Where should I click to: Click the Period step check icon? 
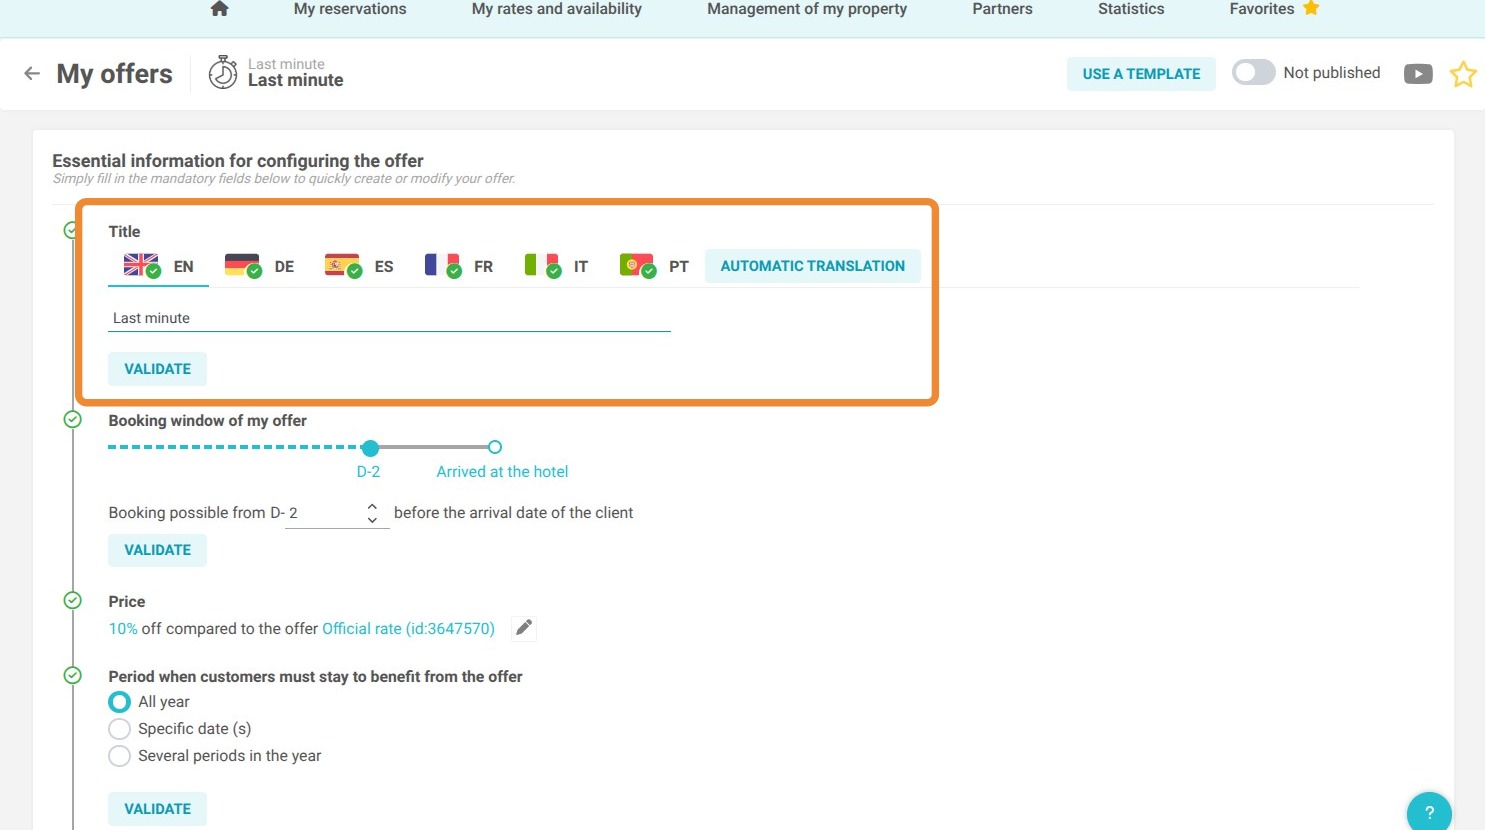tap(72, 675)
